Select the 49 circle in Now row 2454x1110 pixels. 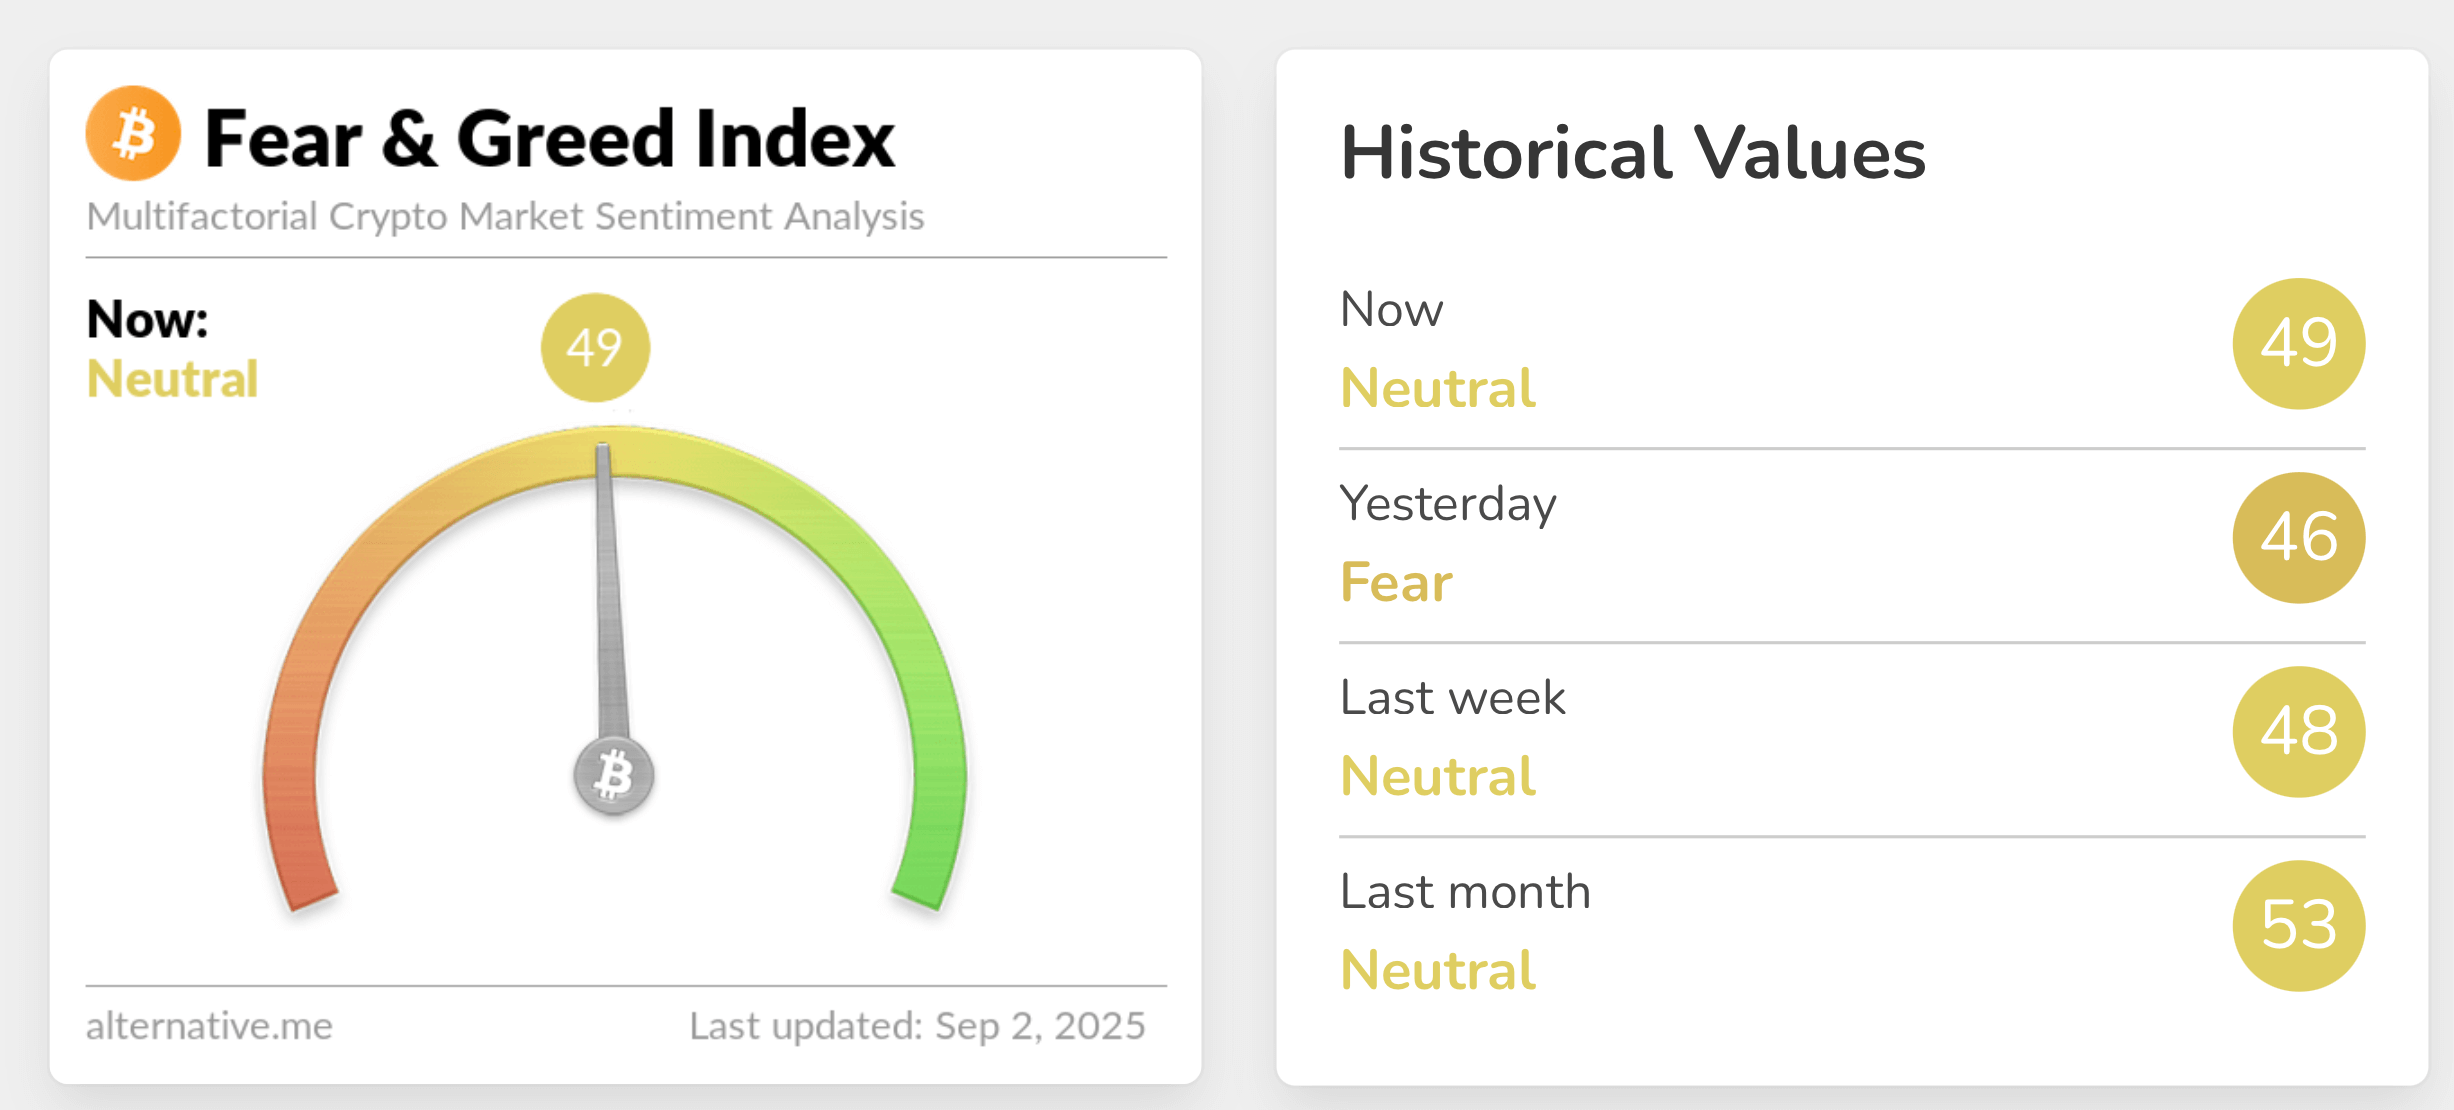point(2299,343)
